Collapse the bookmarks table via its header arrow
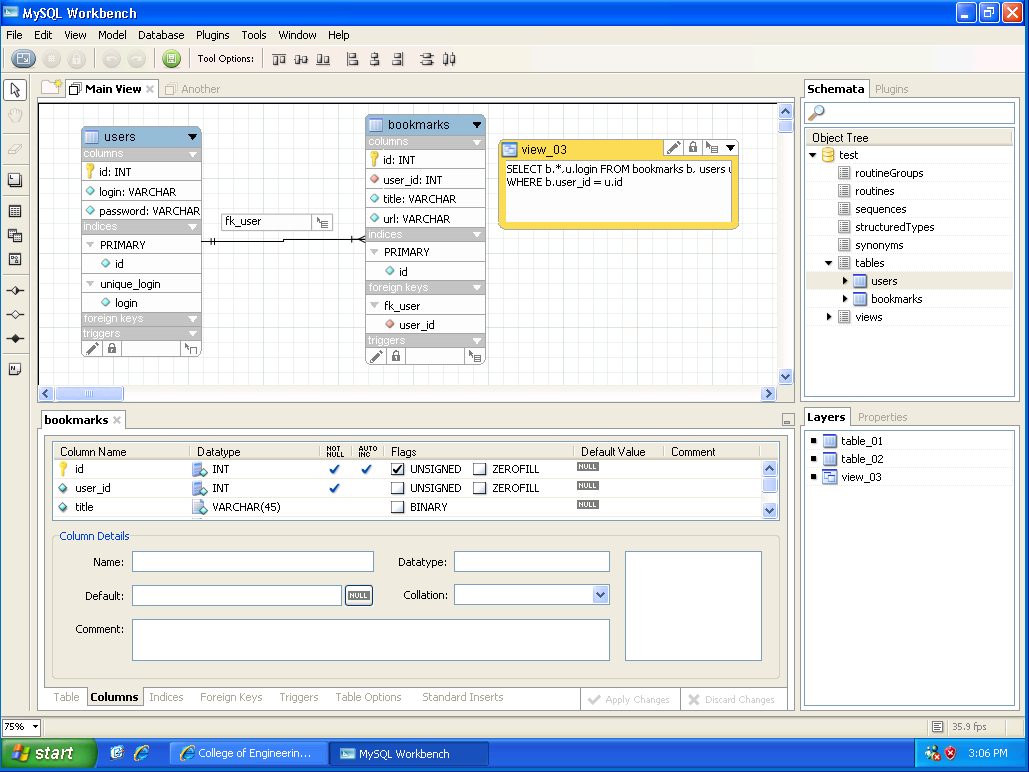The image size is (1029, 772). [477, 125]
